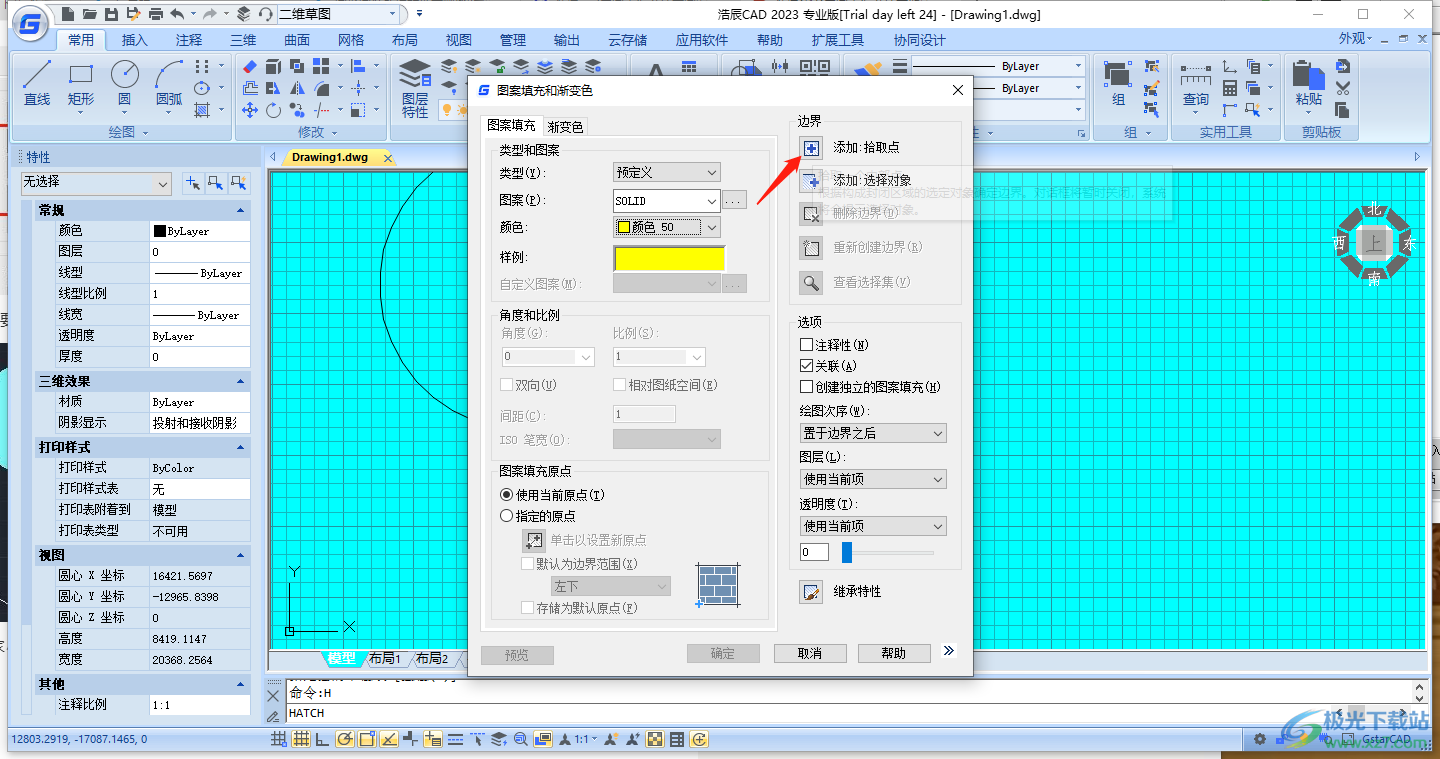Toggle grid display icon in status bar

300,739
